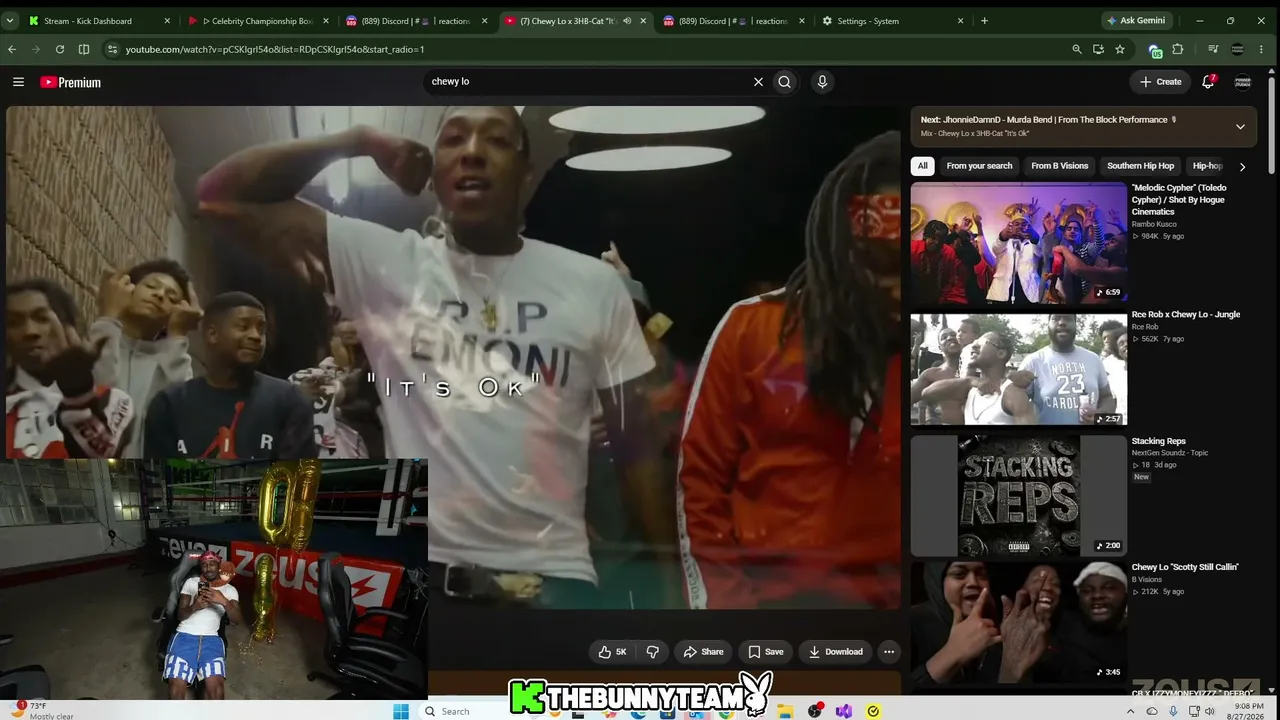The width and height of the screenshot is (1280, 720).
Task: Open the Stacking Reps video thumbnail
Action: [x=1018, y=495]
